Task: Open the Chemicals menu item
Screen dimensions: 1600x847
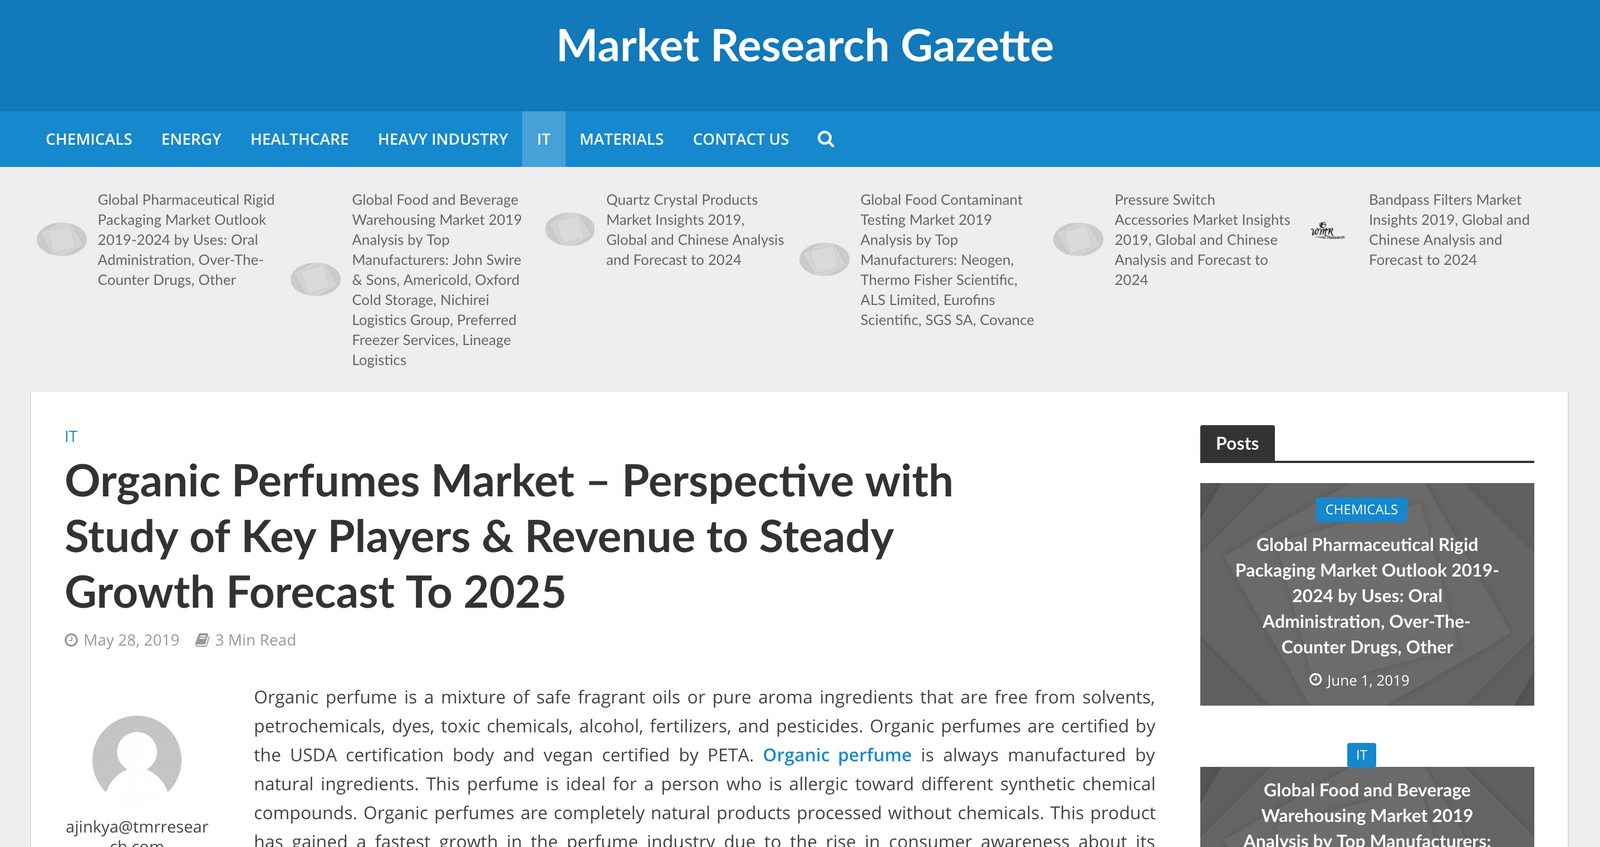Action: (89, 139)
